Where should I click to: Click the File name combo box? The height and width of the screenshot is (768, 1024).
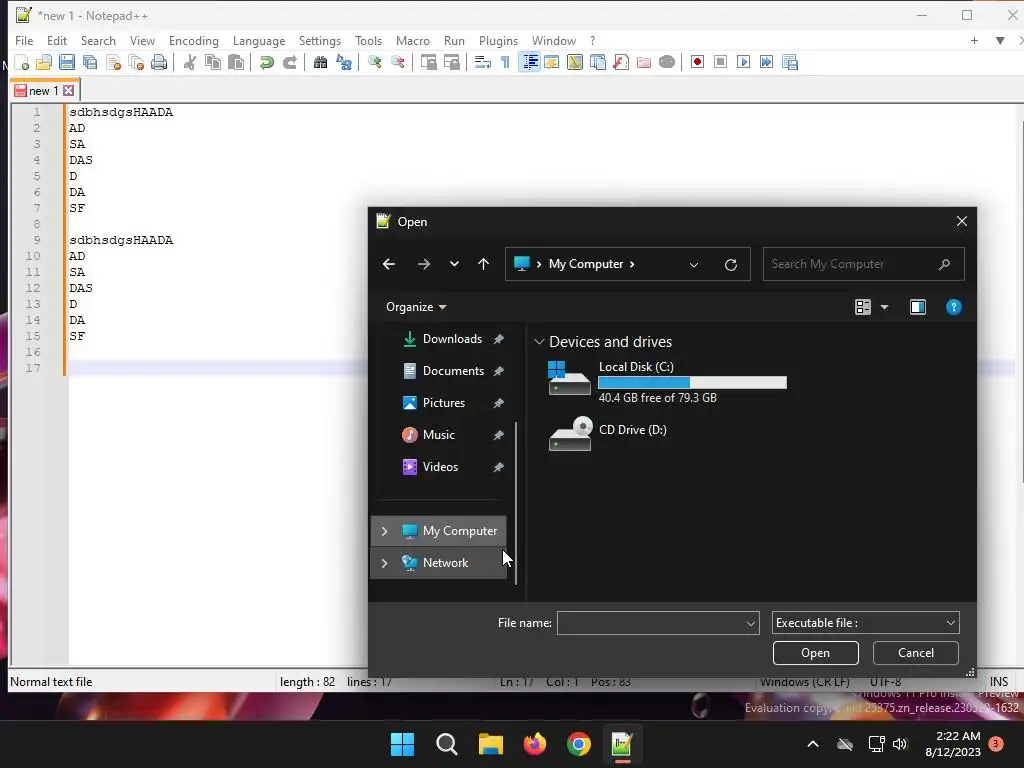[x=658, y=623]
